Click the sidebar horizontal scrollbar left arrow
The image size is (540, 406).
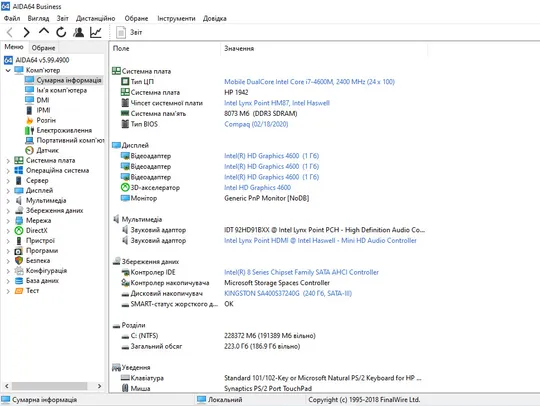[x=7, y=386]
